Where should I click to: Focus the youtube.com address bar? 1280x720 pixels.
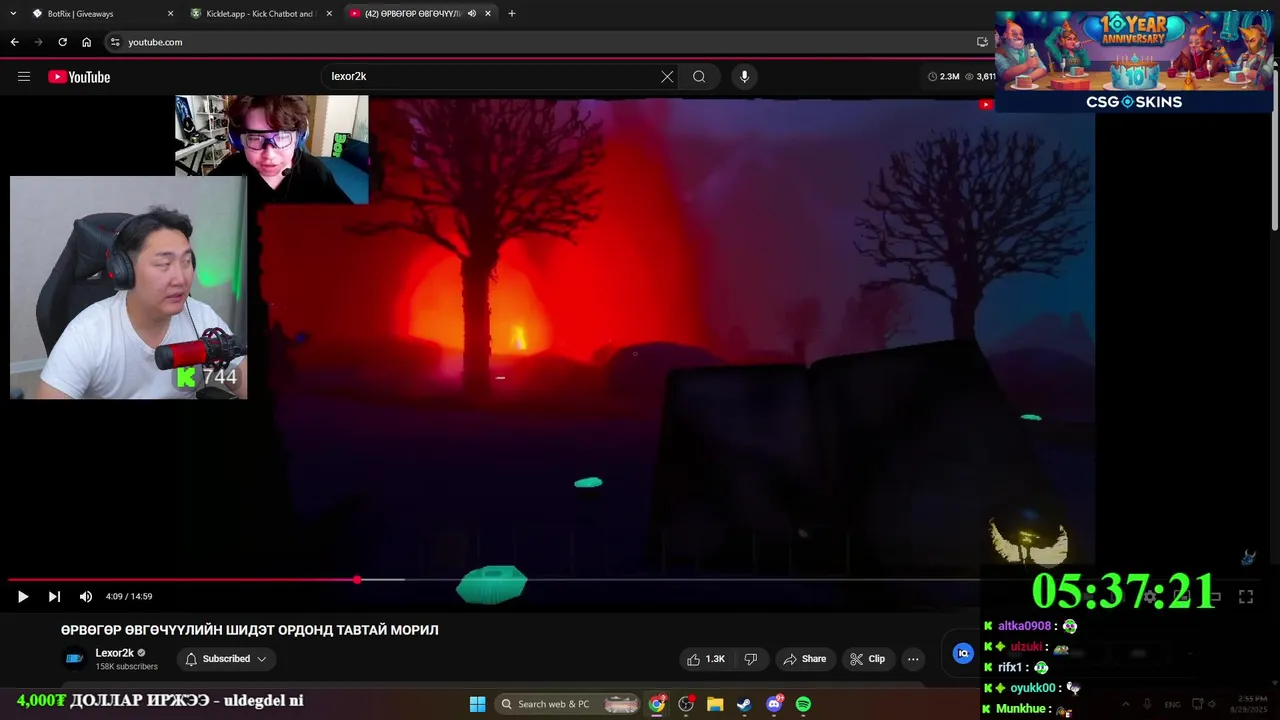[540, 42]
